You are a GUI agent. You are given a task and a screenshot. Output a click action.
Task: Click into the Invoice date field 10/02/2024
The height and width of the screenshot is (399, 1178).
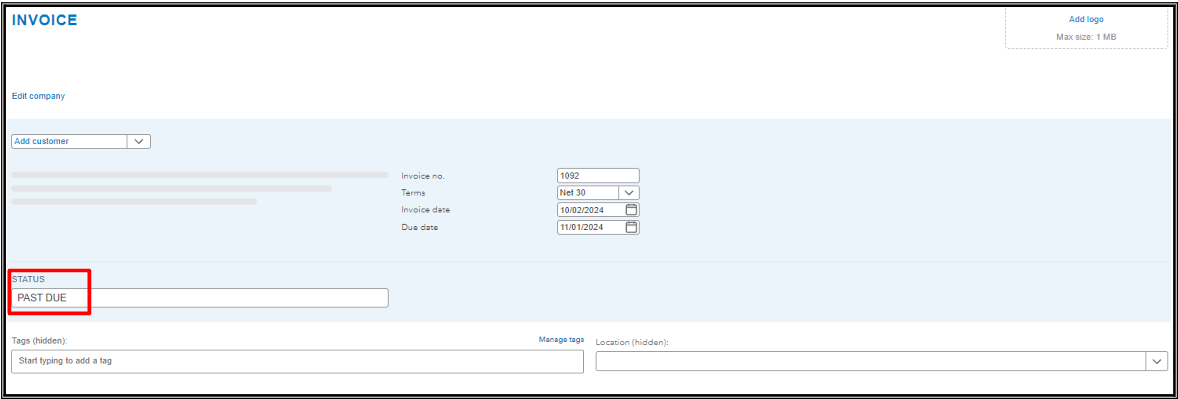(x=591, y=210)
